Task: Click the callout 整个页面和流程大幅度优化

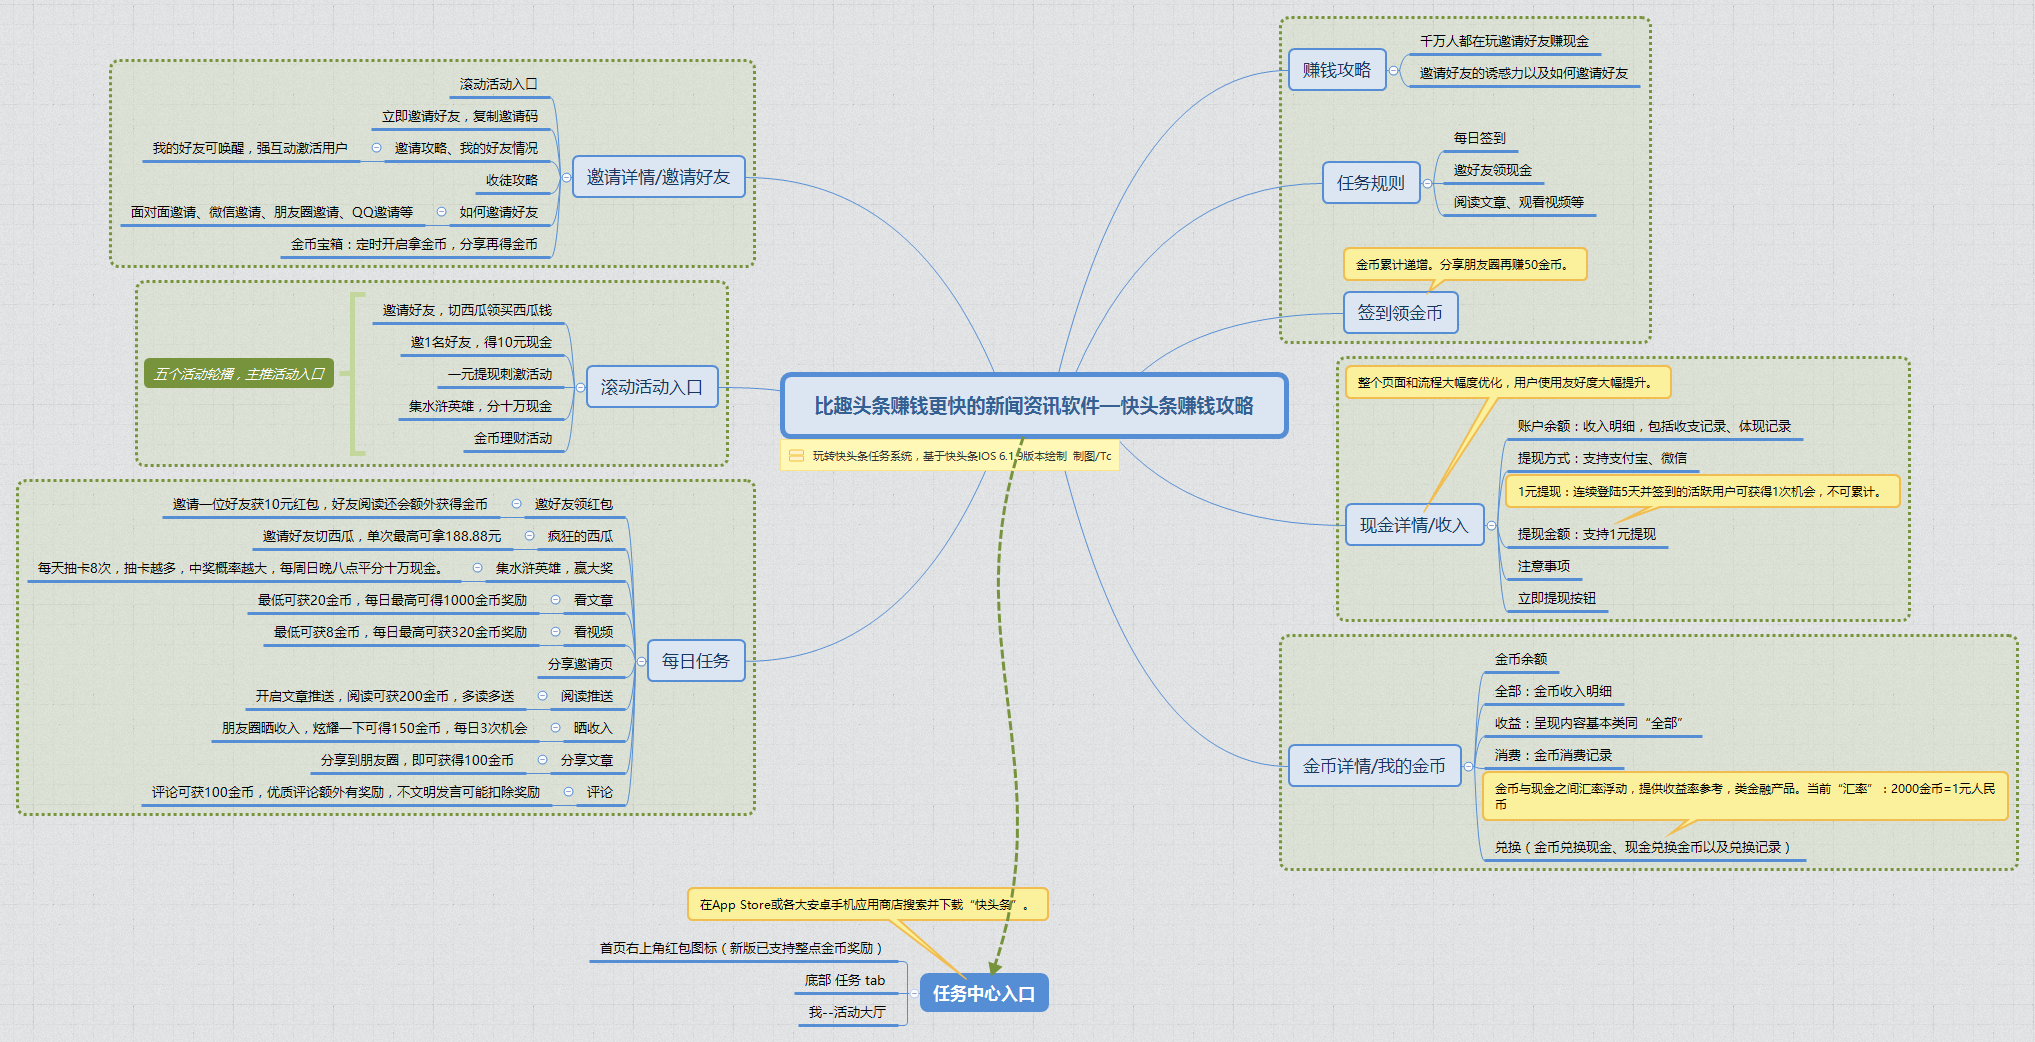Action: [x=1508, y=383]
